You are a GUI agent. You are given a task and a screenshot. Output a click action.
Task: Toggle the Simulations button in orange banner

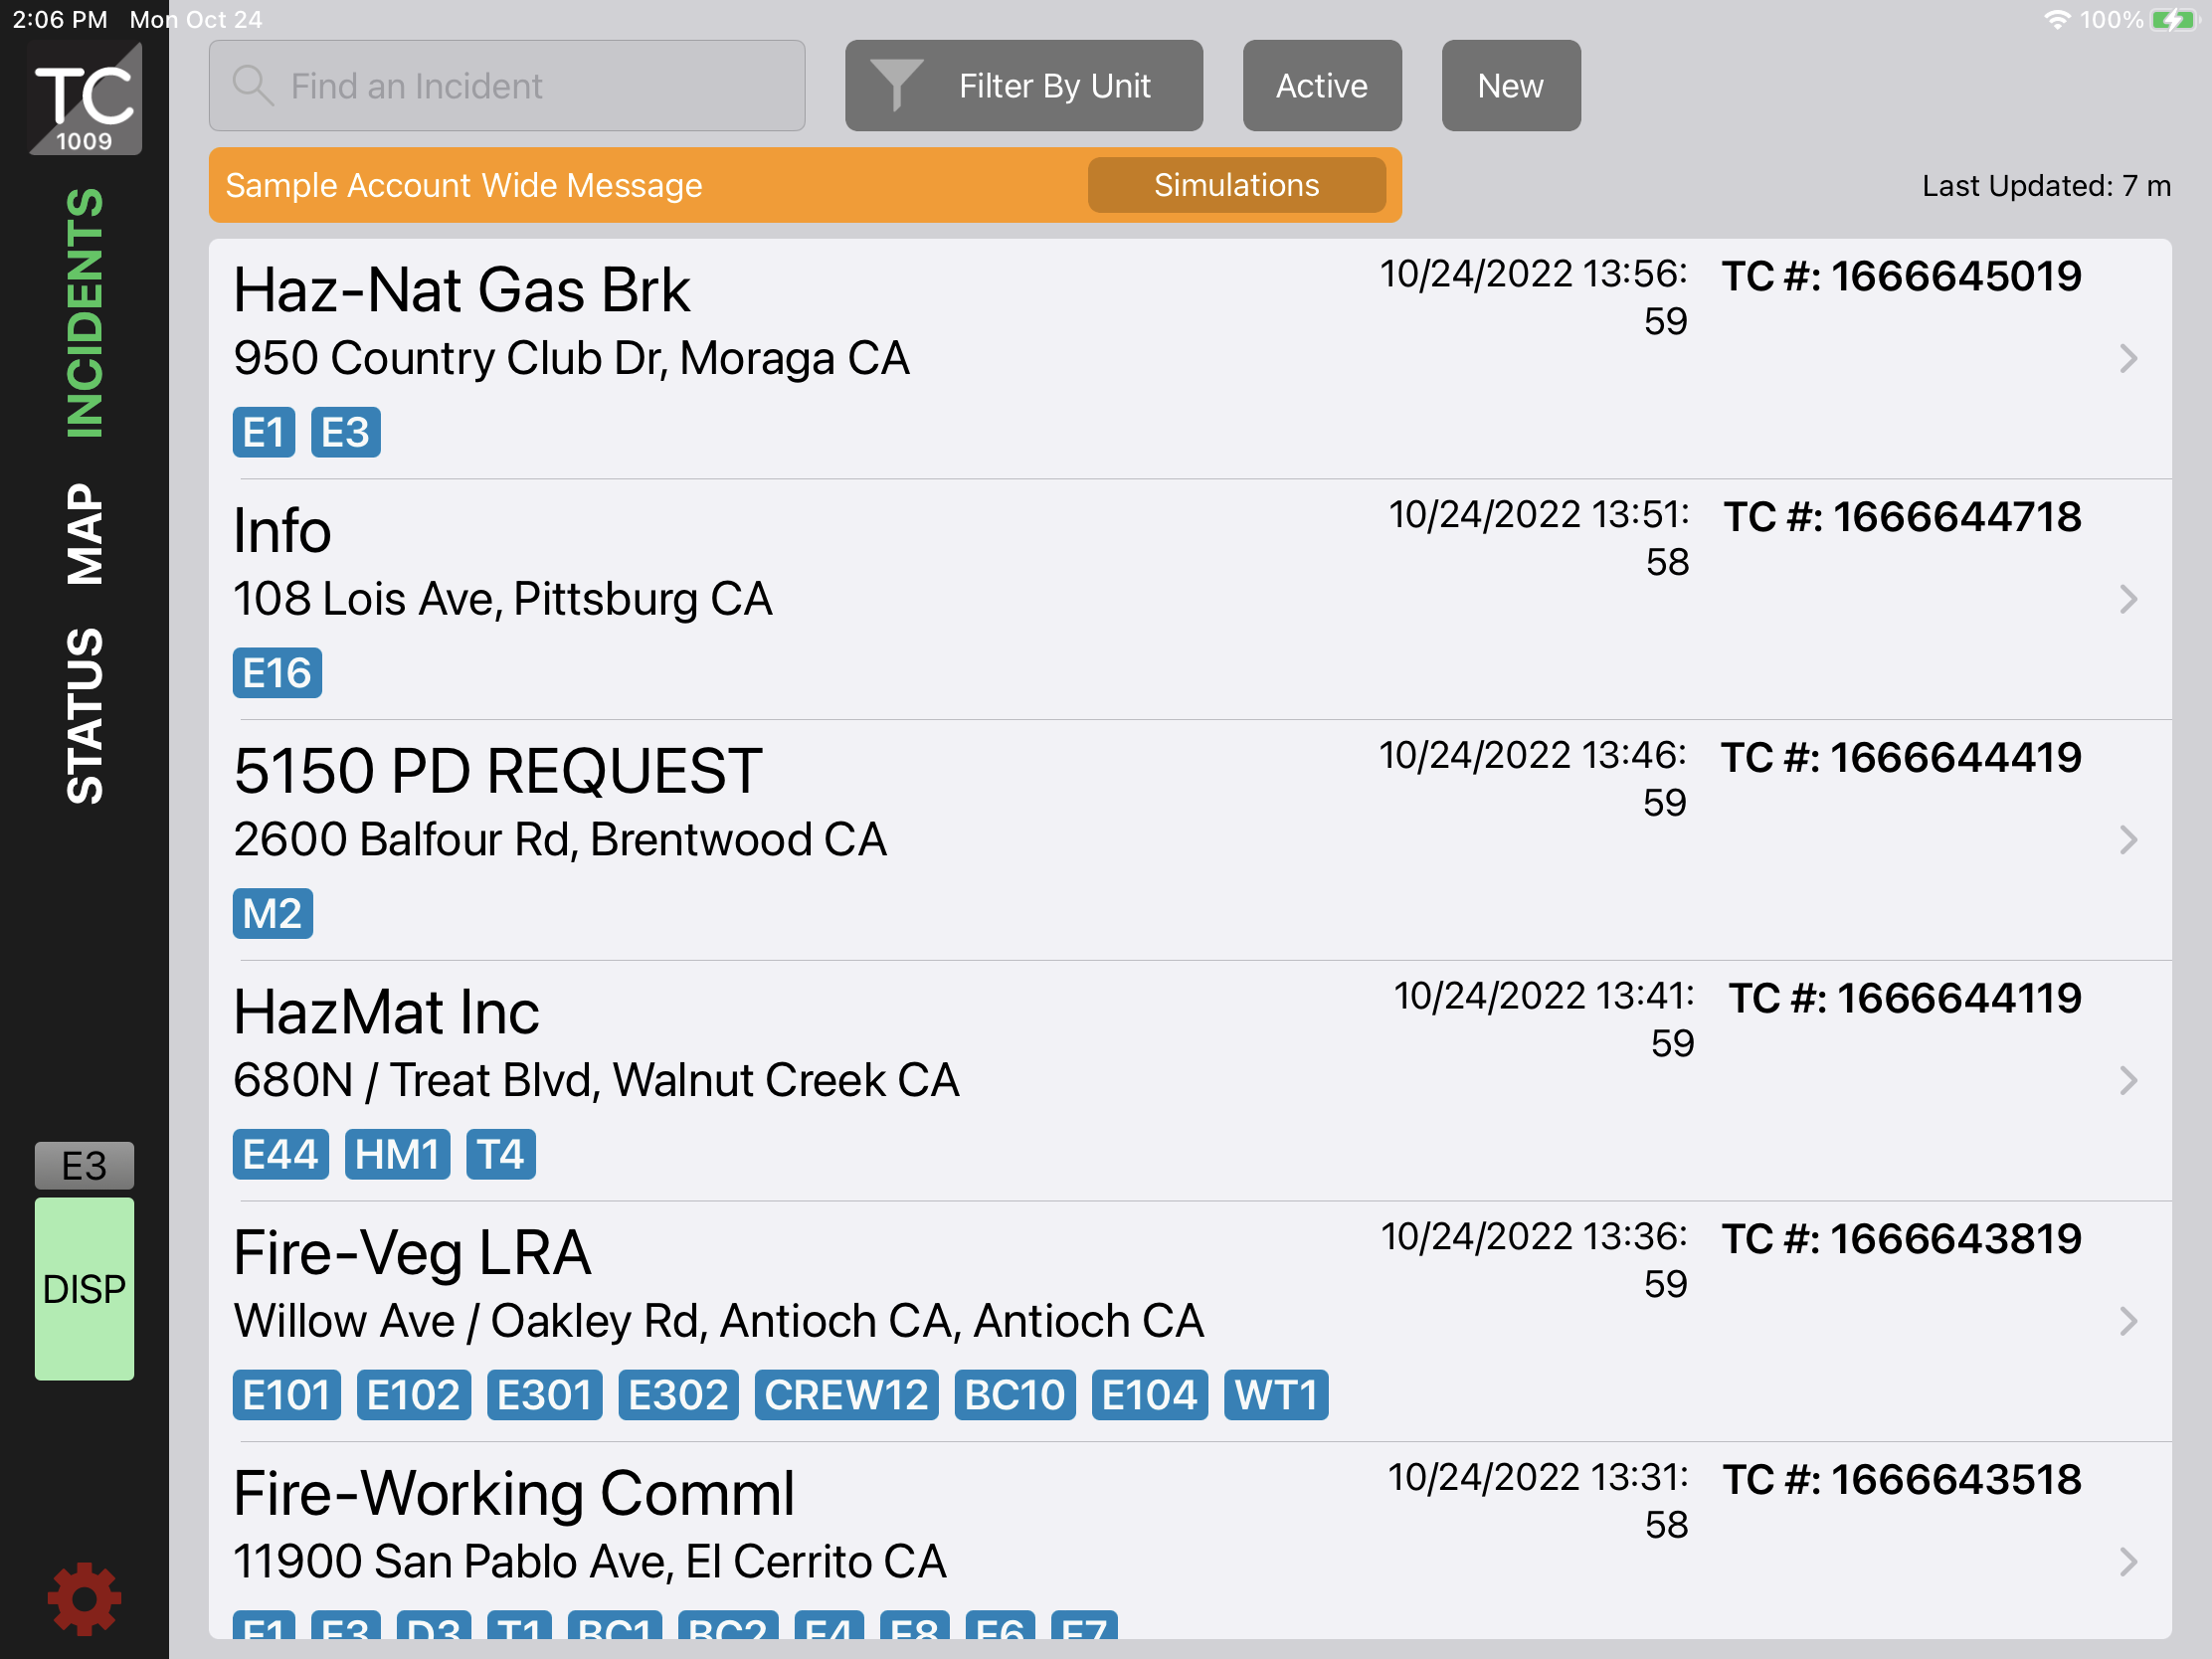tap(1236, 185)
